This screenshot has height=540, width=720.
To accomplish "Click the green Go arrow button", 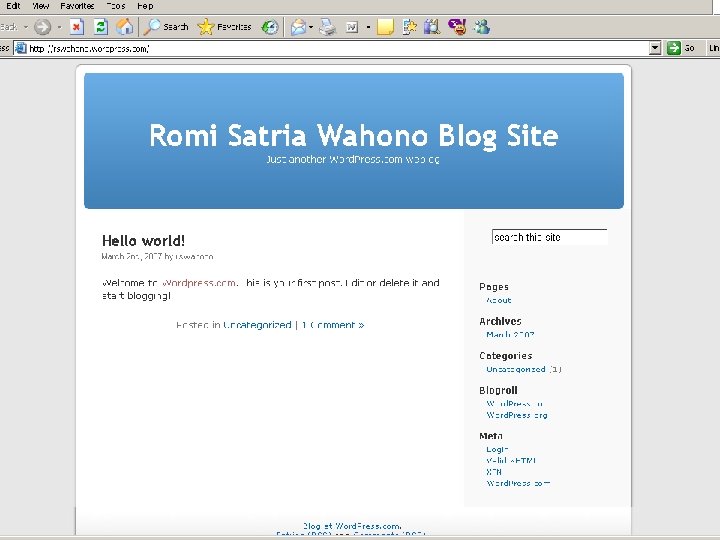I will tap(674, 48).
